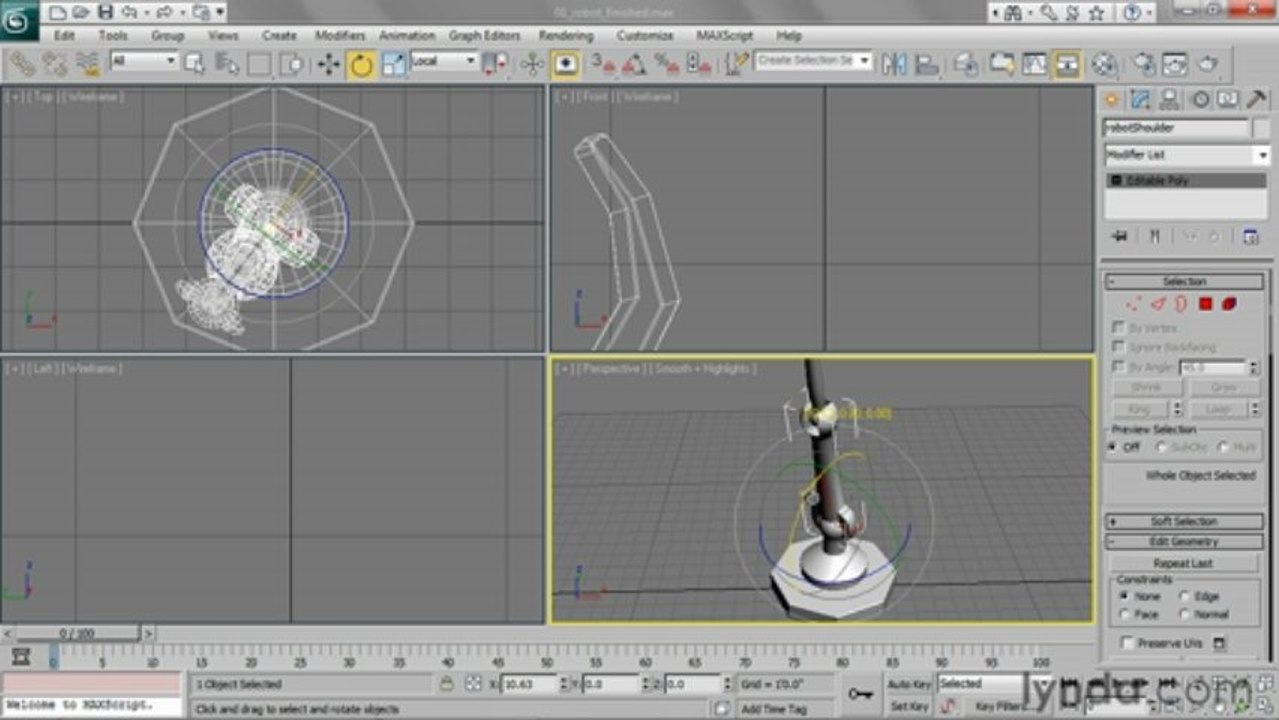The image size is (1279, 720).
Task: Open the MAXScript menu
Action: [x=726, y=35]
